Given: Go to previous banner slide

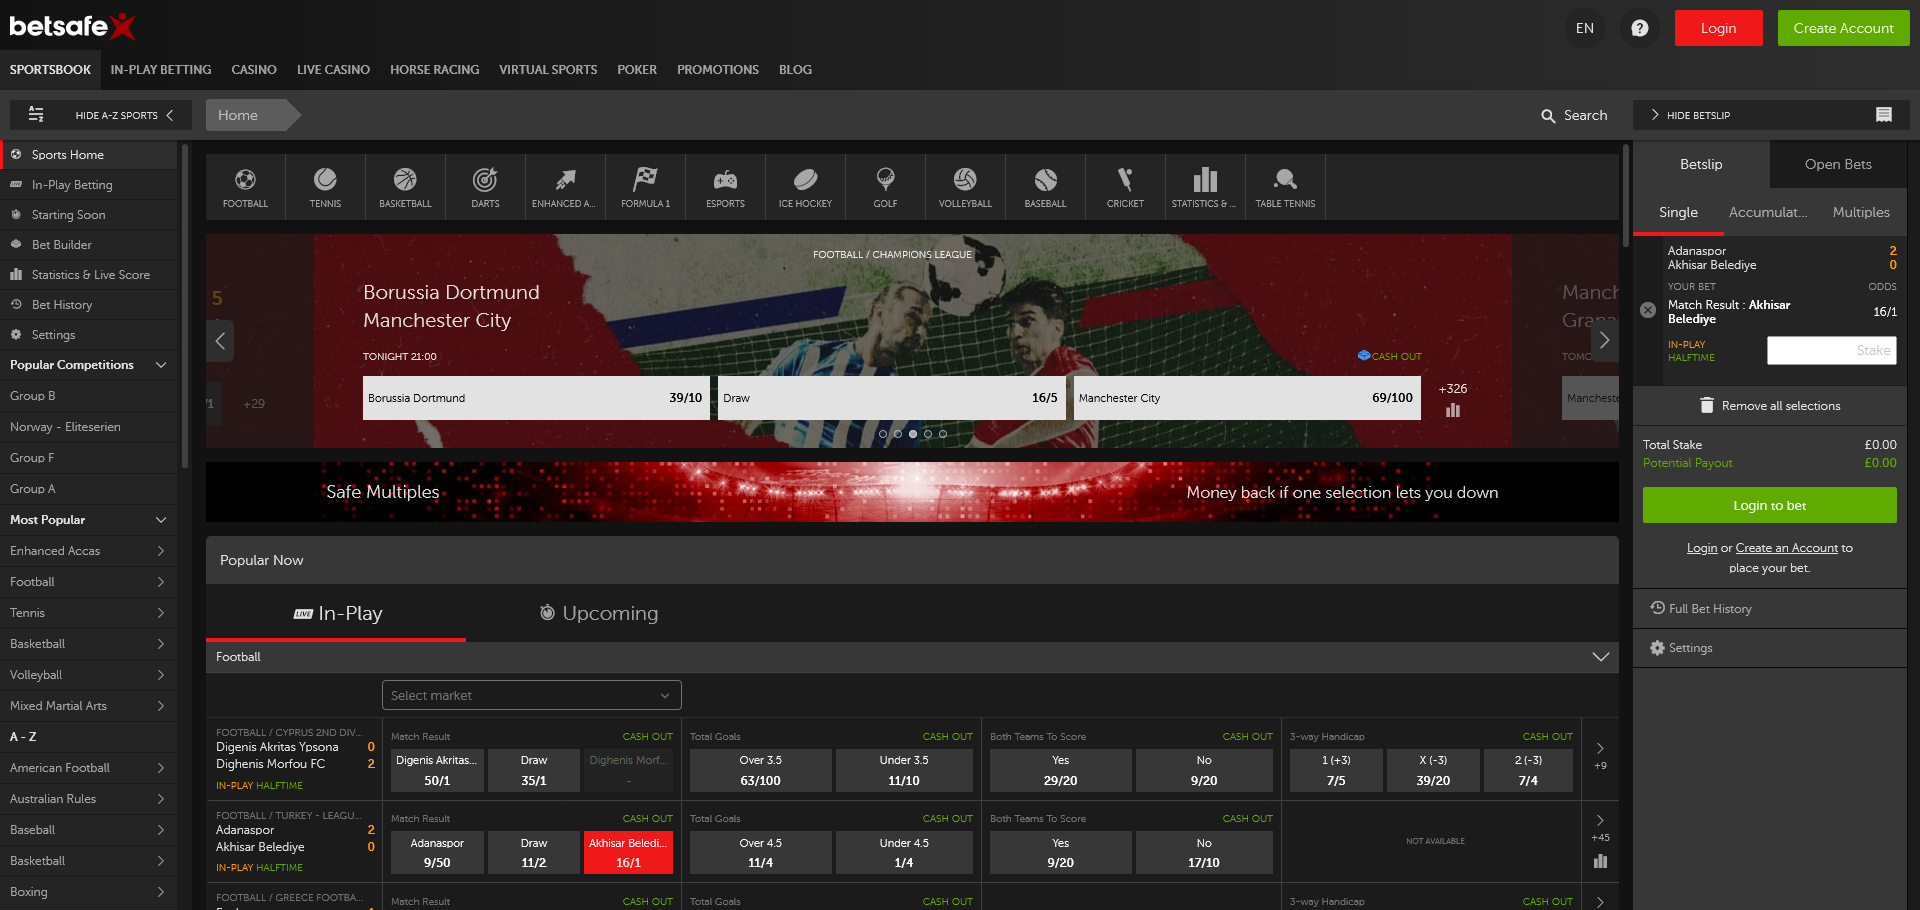Looking at the screenshot, I should coord(220,341).
